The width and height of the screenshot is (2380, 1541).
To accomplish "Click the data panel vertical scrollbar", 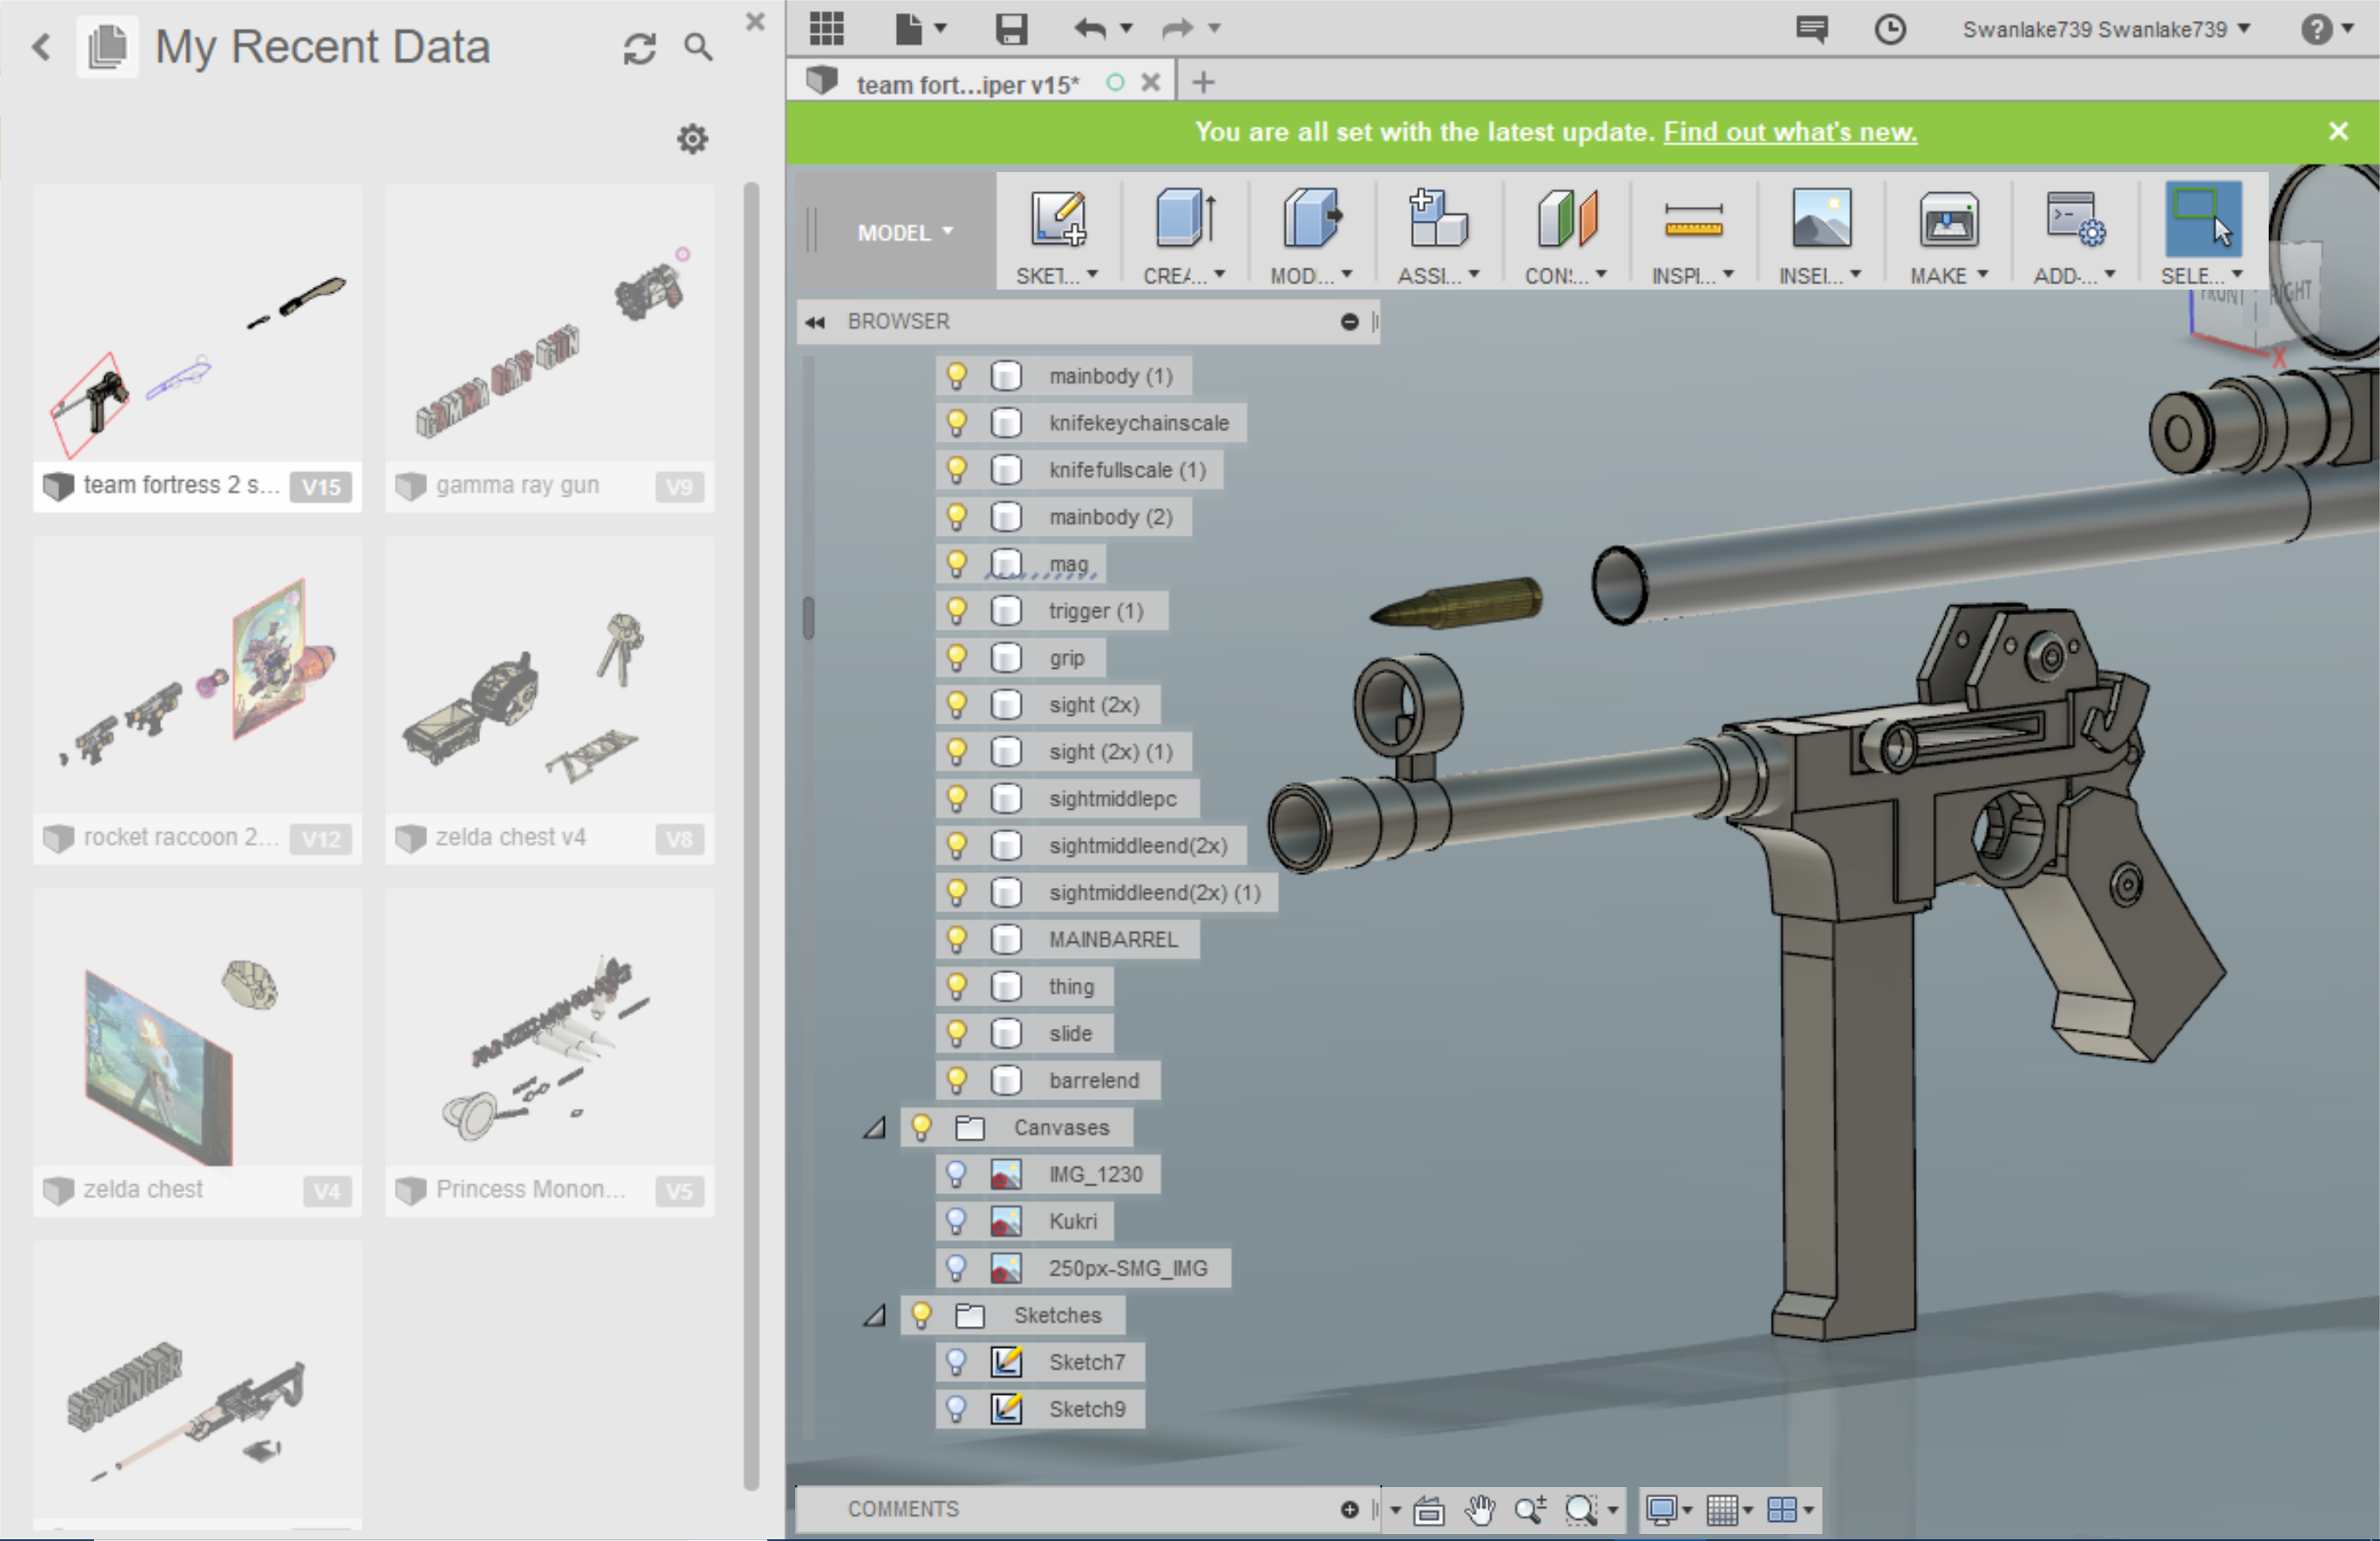I will pyautogui.click(x=751, y=837).
